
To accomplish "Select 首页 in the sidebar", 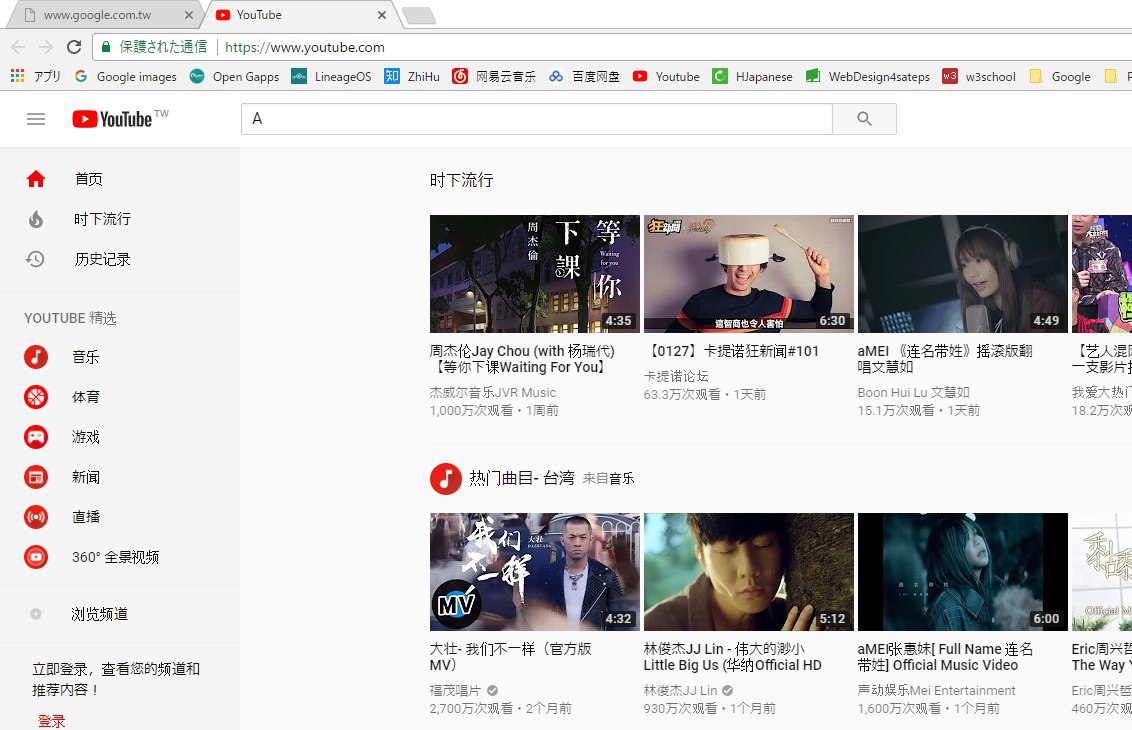I will [89, 179].
